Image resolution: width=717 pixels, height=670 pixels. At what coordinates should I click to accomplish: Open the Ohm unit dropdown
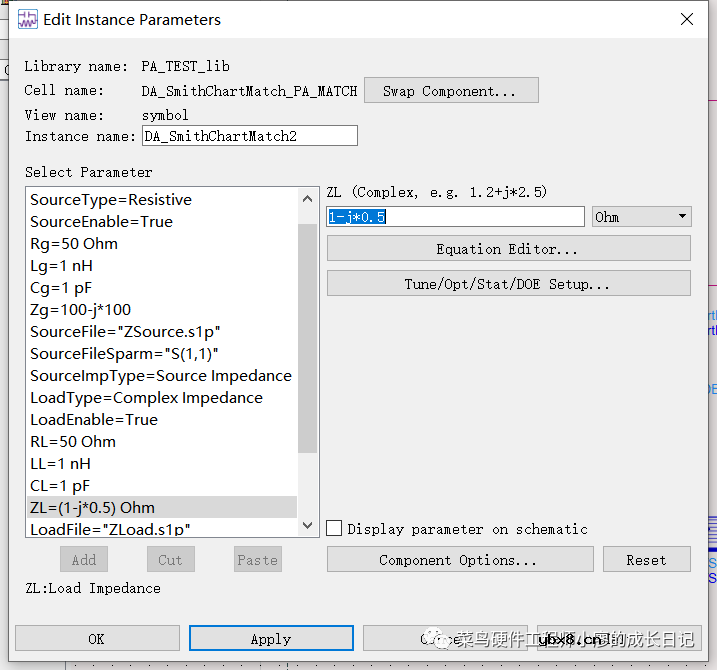tap(641, 217)
